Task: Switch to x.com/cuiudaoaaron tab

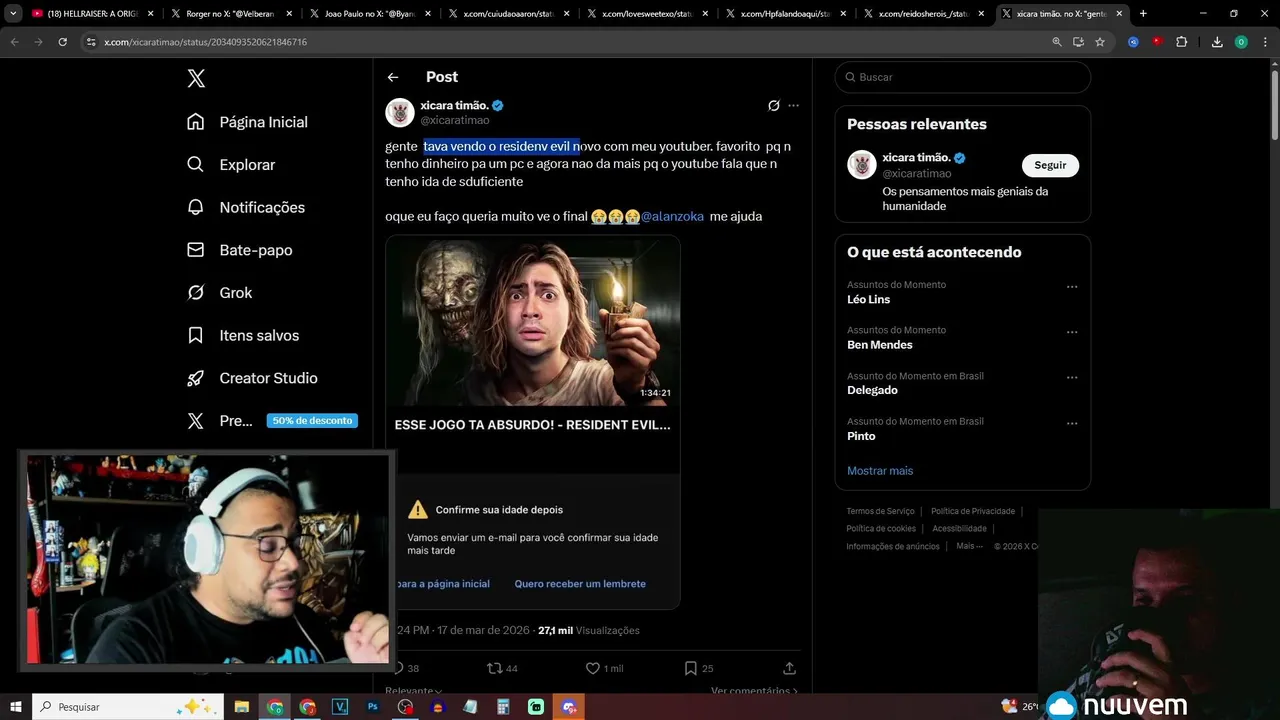Action: coord(508,14)
